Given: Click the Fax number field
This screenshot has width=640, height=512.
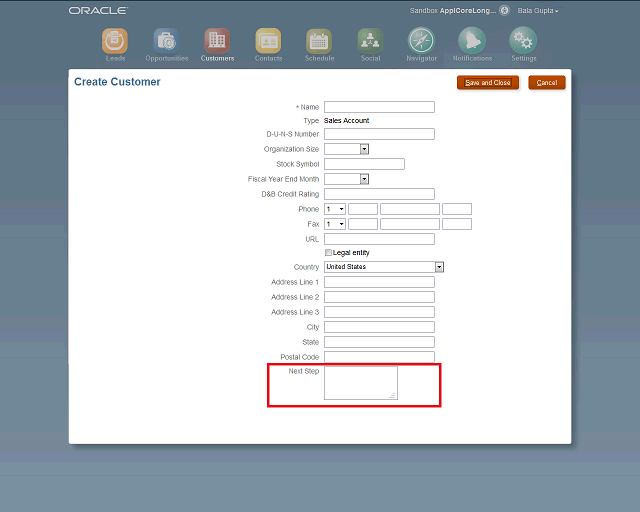Looking at the screenshot, I should [x=410, y=224].
